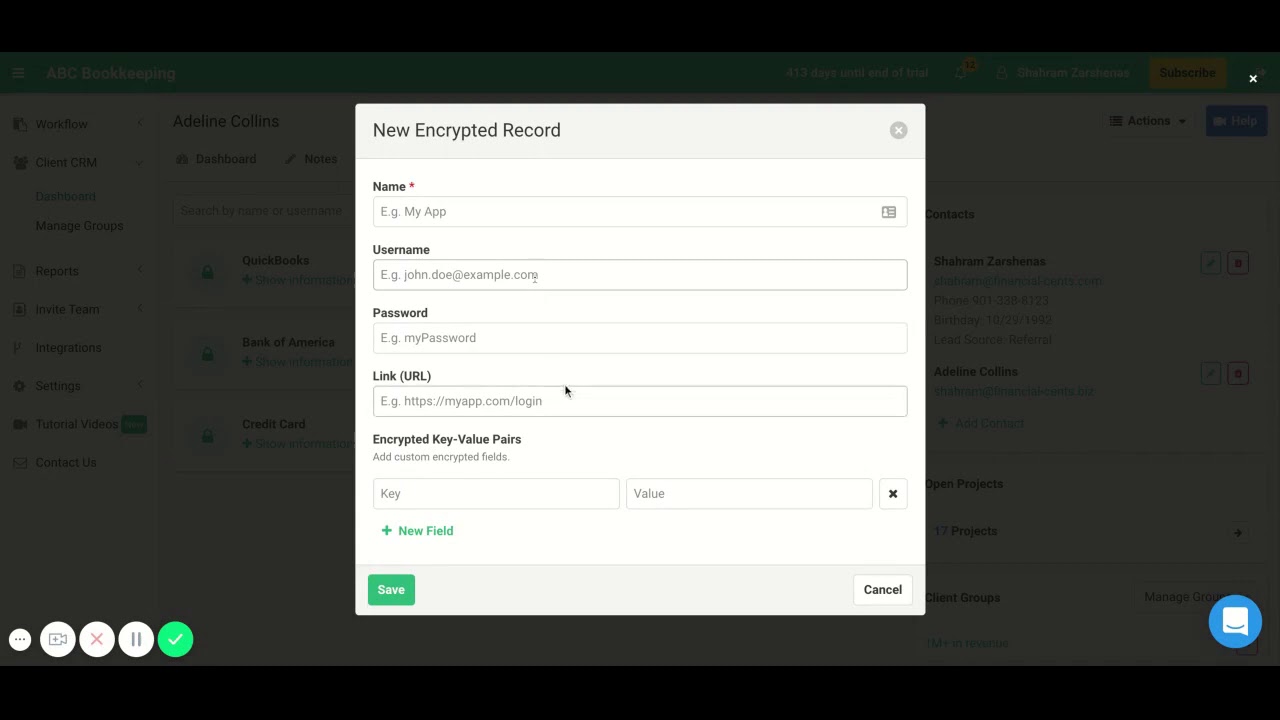Screen dimensions: 1280x720
Task: Click the Integrations plug icon
Action: click(x=18, y=348)
